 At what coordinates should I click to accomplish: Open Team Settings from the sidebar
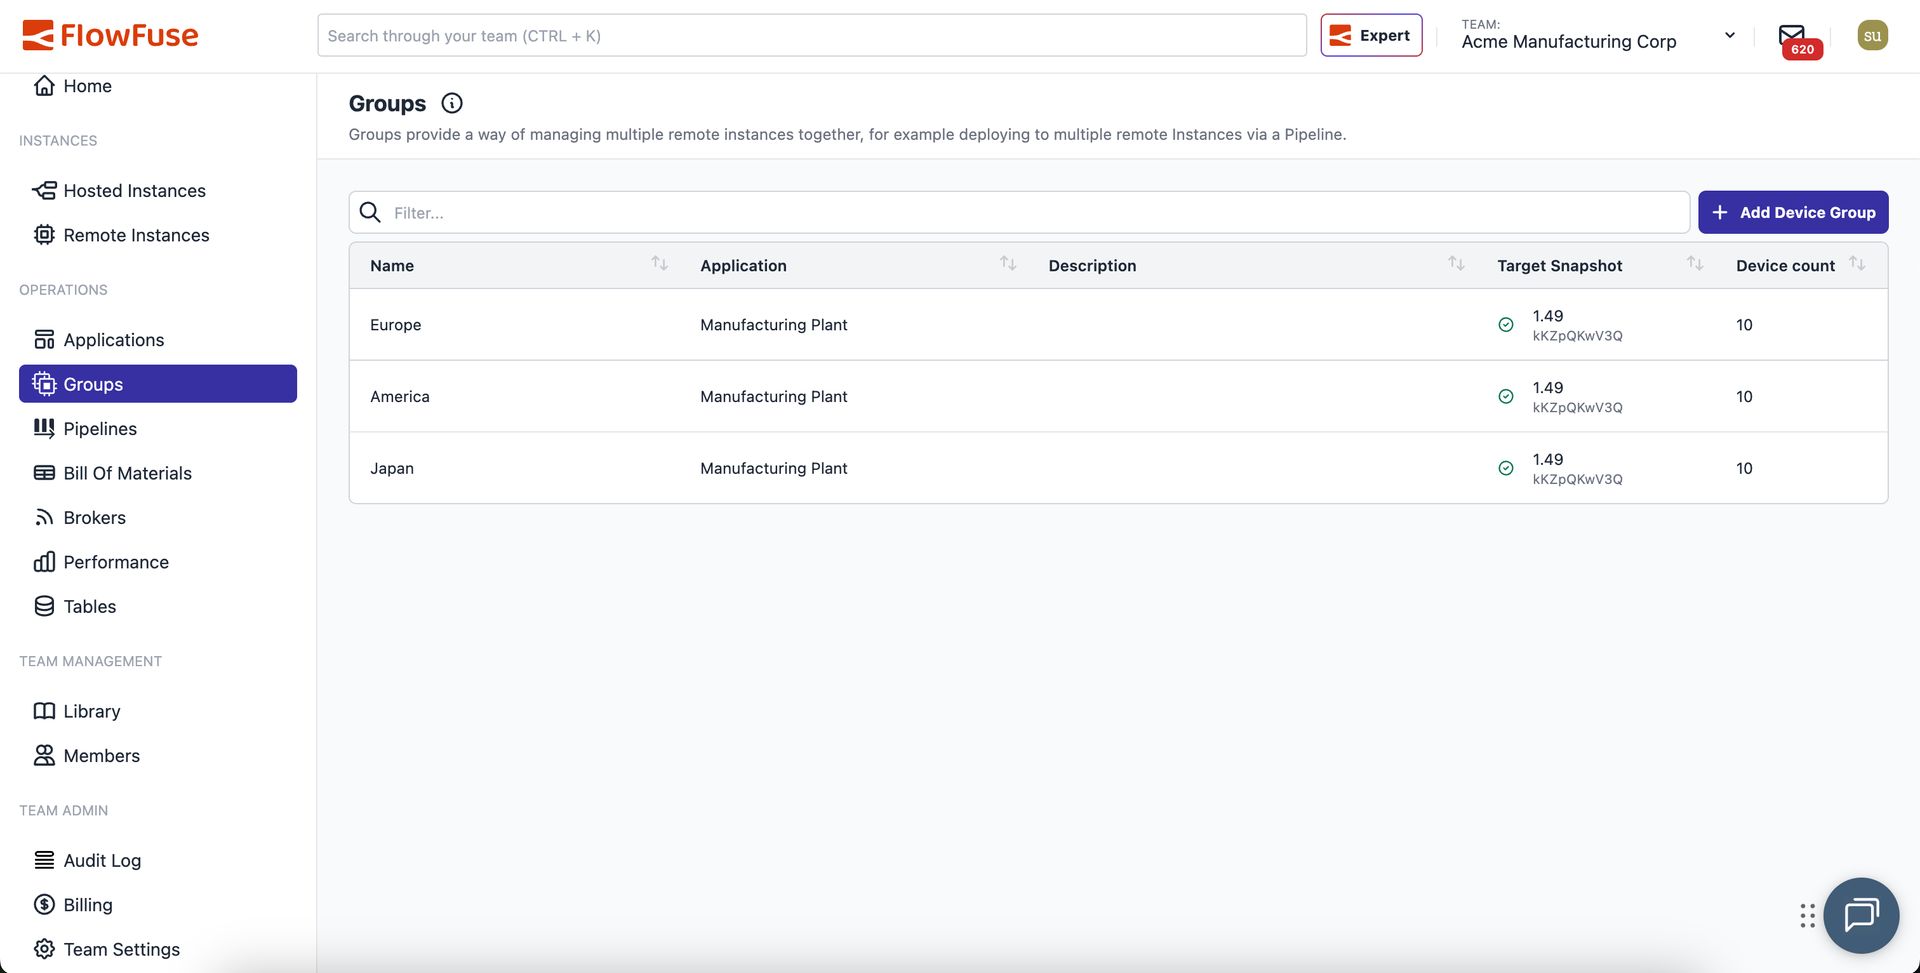coord(121,948)
